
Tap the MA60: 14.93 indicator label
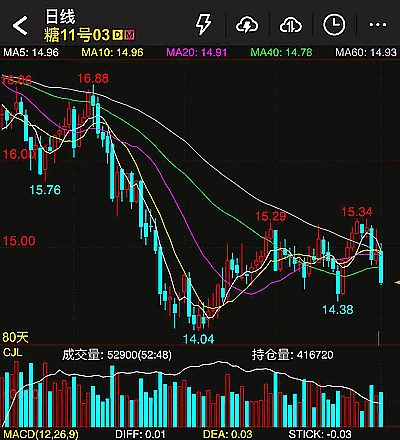pos(366,52)
